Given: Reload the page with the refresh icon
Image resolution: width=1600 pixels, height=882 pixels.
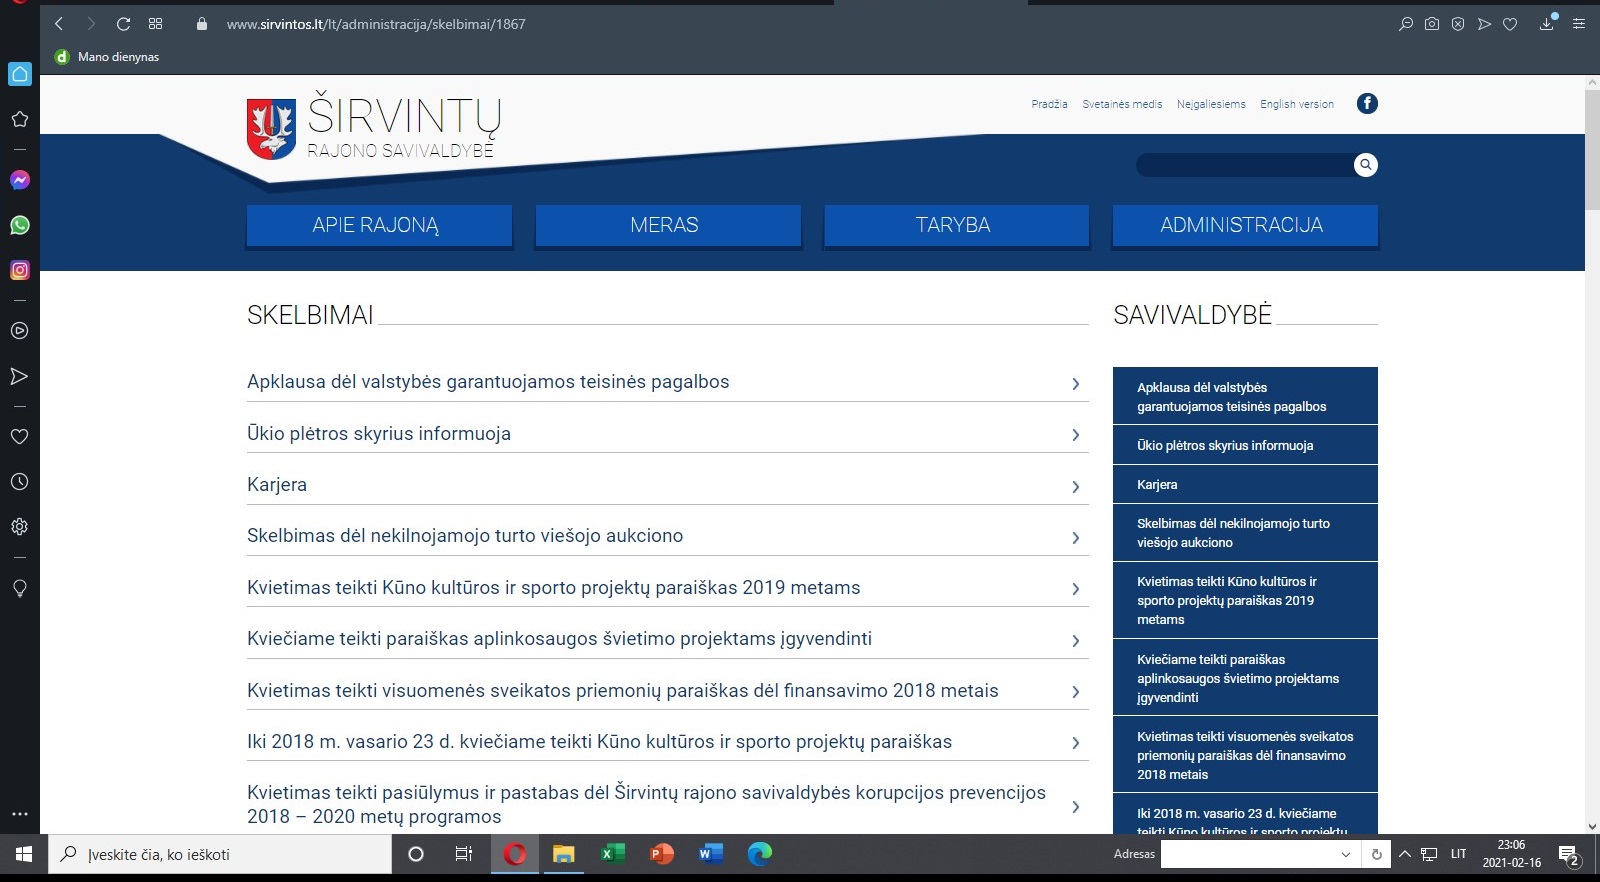Looking at the screenshot, I should tap(123, 24).
